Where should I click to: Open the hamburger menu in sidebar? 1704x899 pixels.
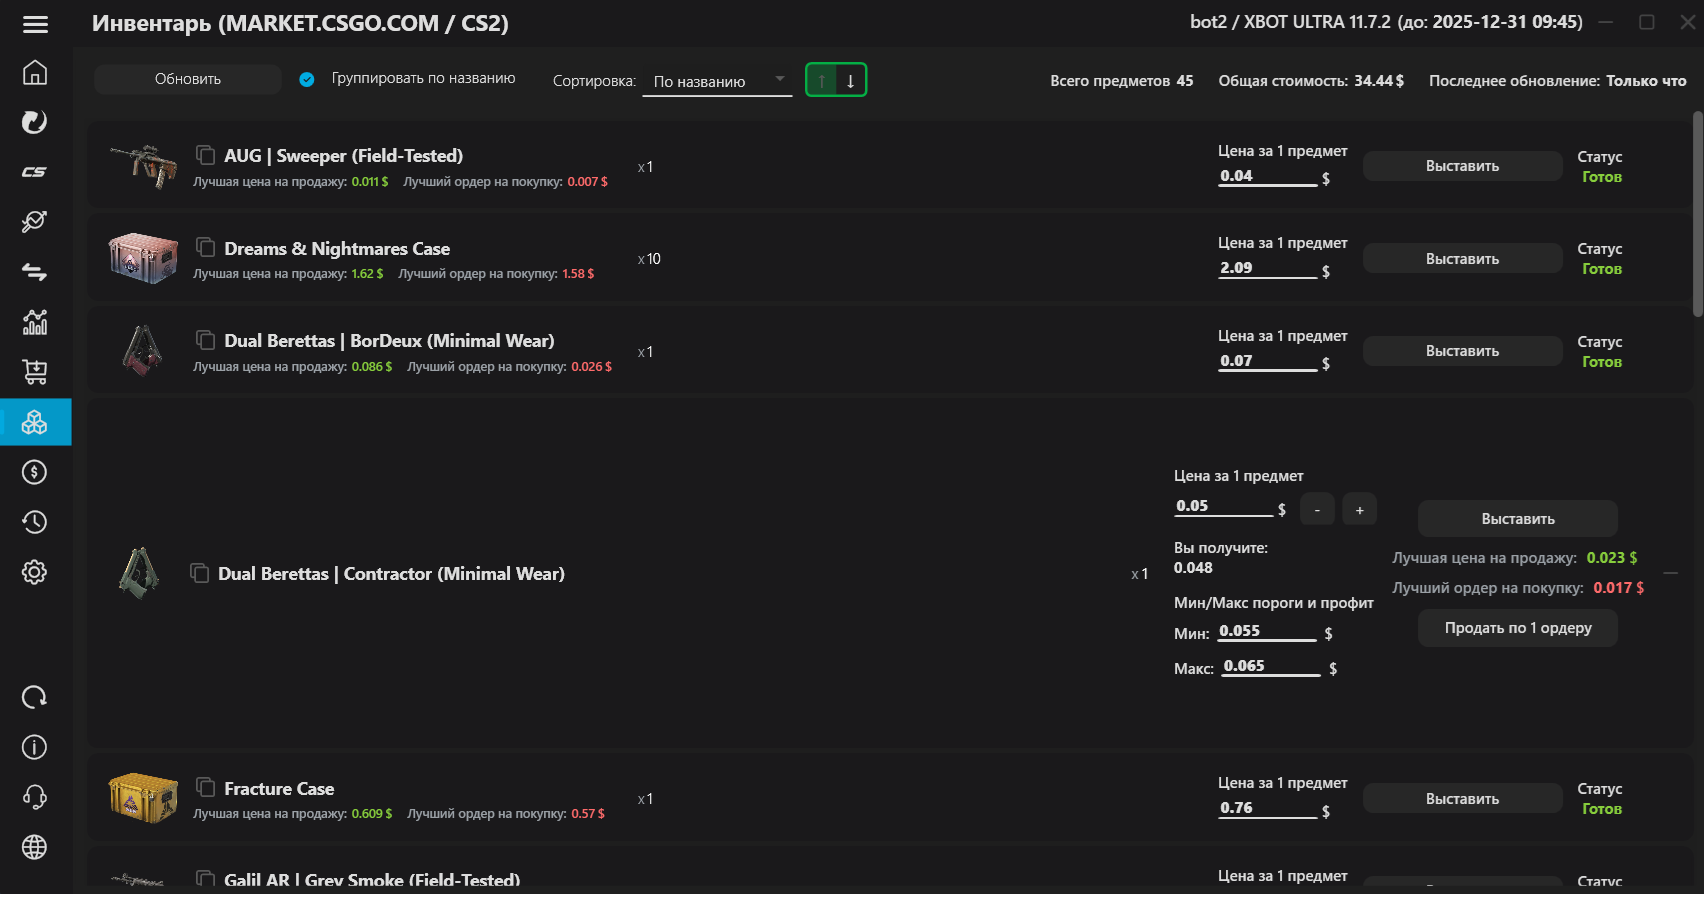coord(35,24)
